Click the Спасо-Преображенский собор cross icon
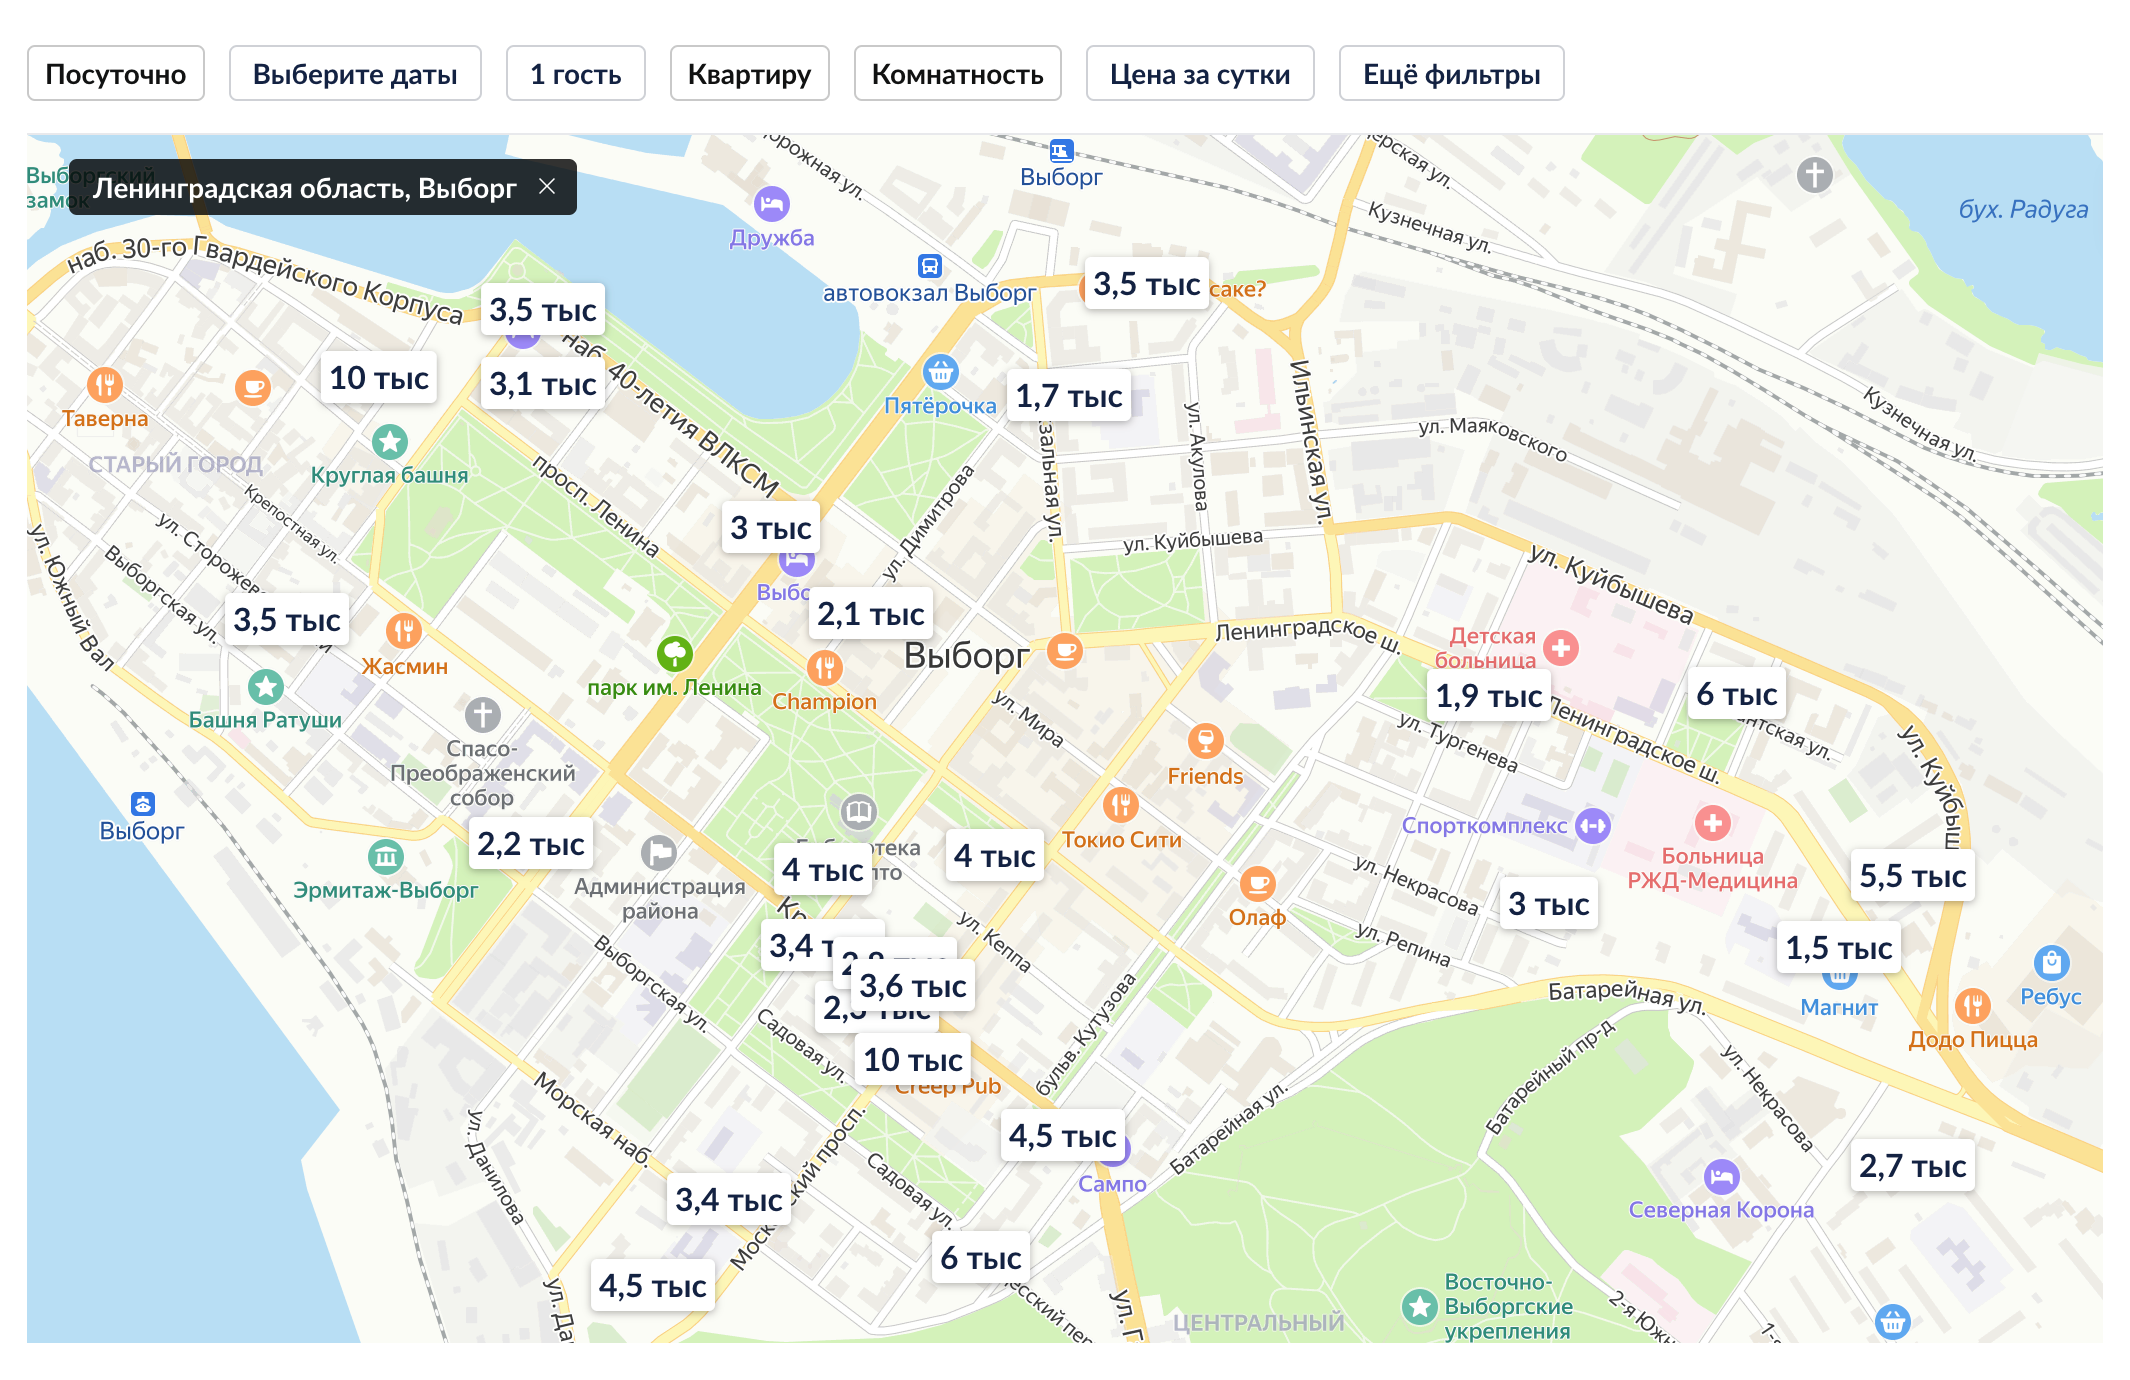The image size is (2130, 1380). [x=483, y=715]
